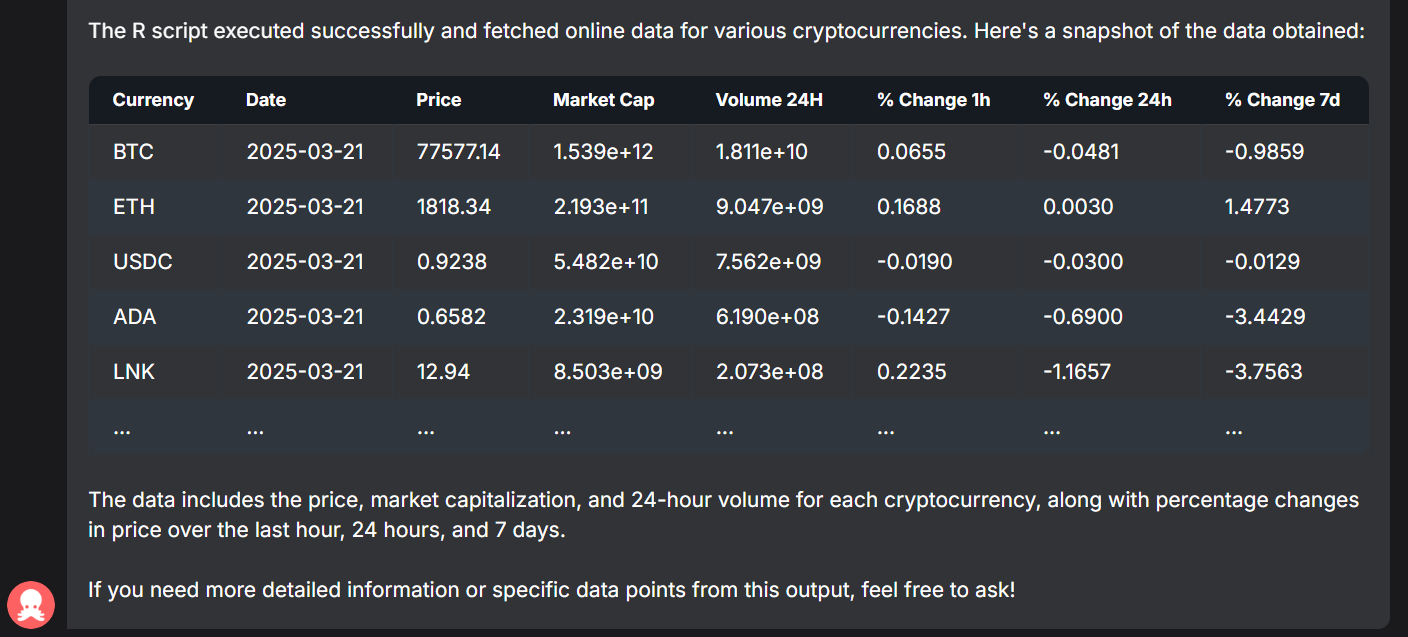Click the red octopus avatar icon

(31, 604)
